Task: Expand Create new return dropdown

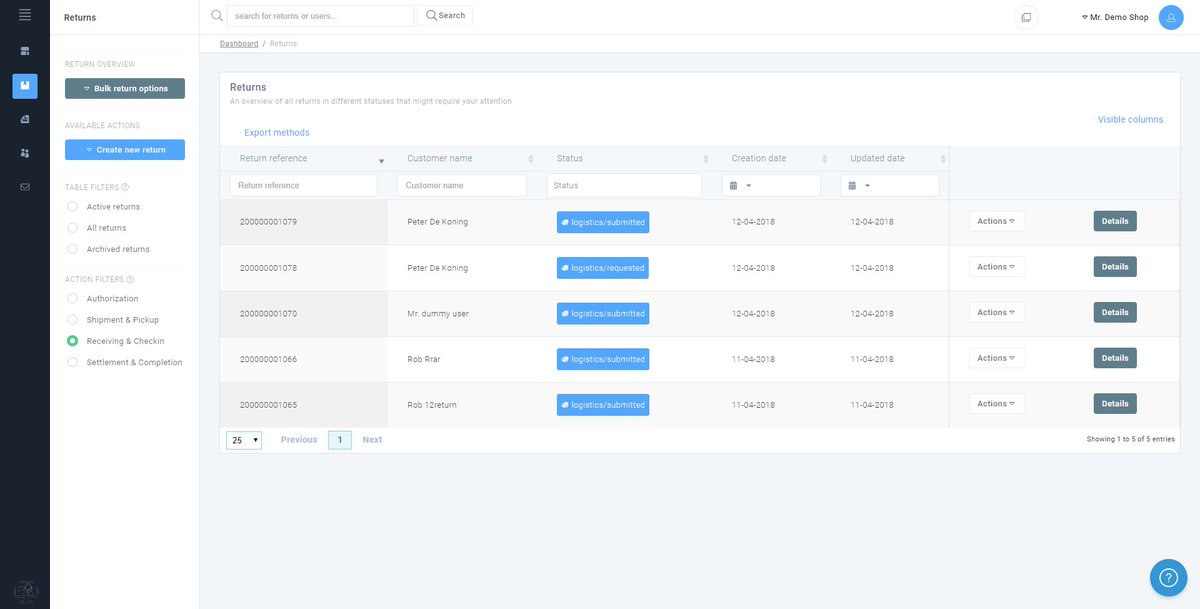Action: [x=125, y=150]
